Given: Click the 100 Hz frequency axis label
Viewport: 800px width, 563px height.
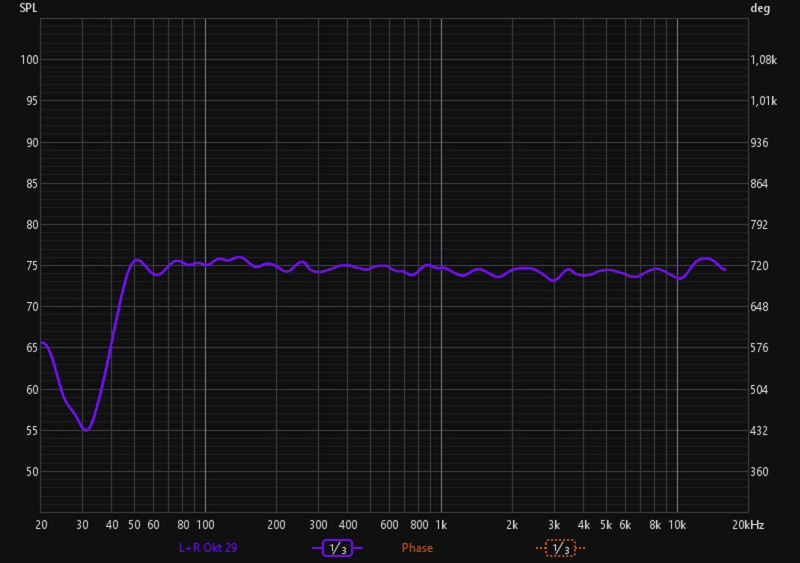Looking at the screenshot, I should [x=205, y=525].
